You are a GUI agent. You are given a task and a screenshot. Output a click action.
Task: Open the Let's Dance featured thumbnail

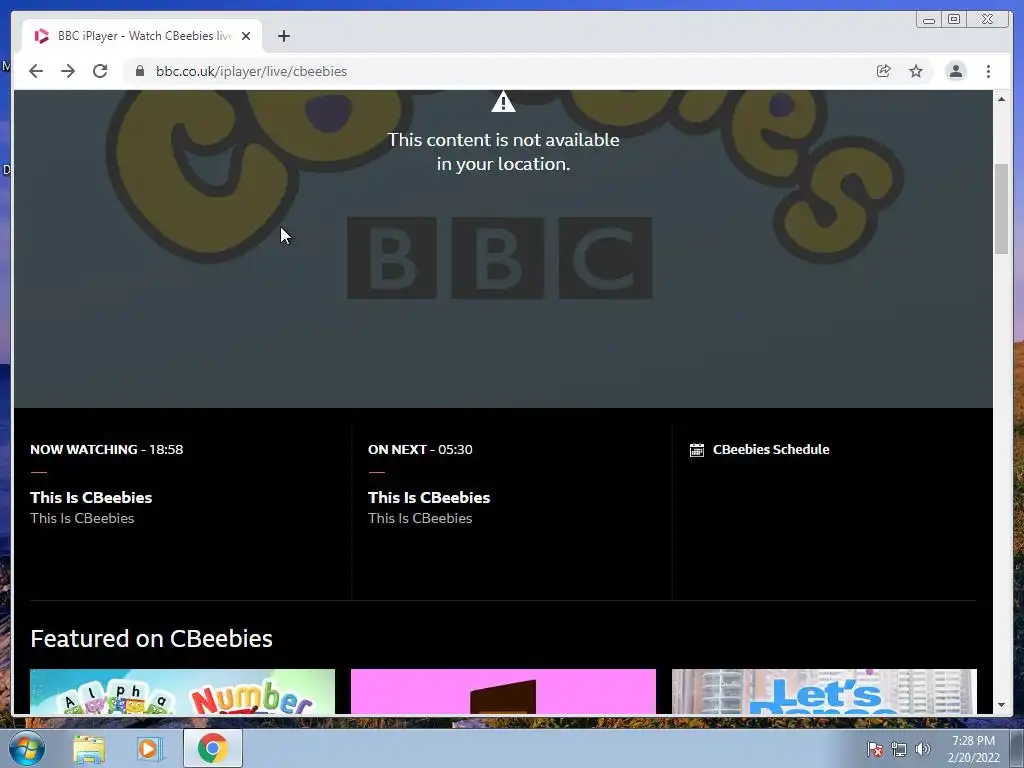tap(824, 692)
